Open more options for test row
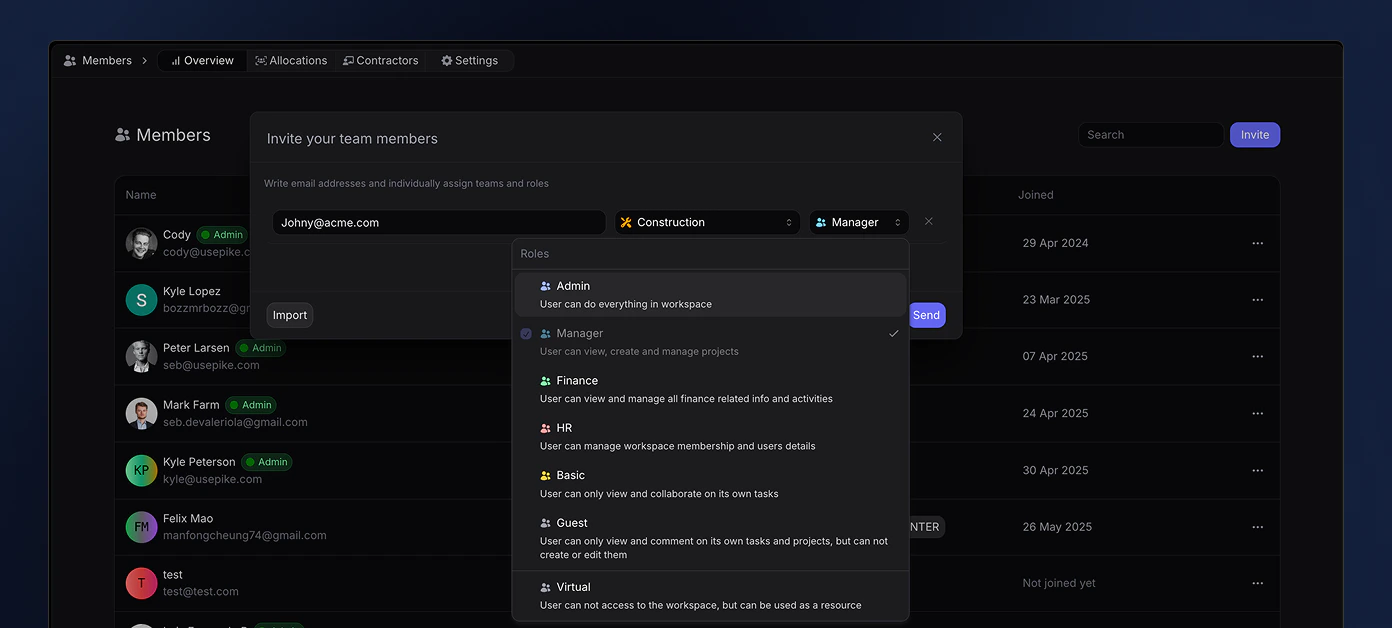The image size is (1392, 628). tap(1258, 583)
